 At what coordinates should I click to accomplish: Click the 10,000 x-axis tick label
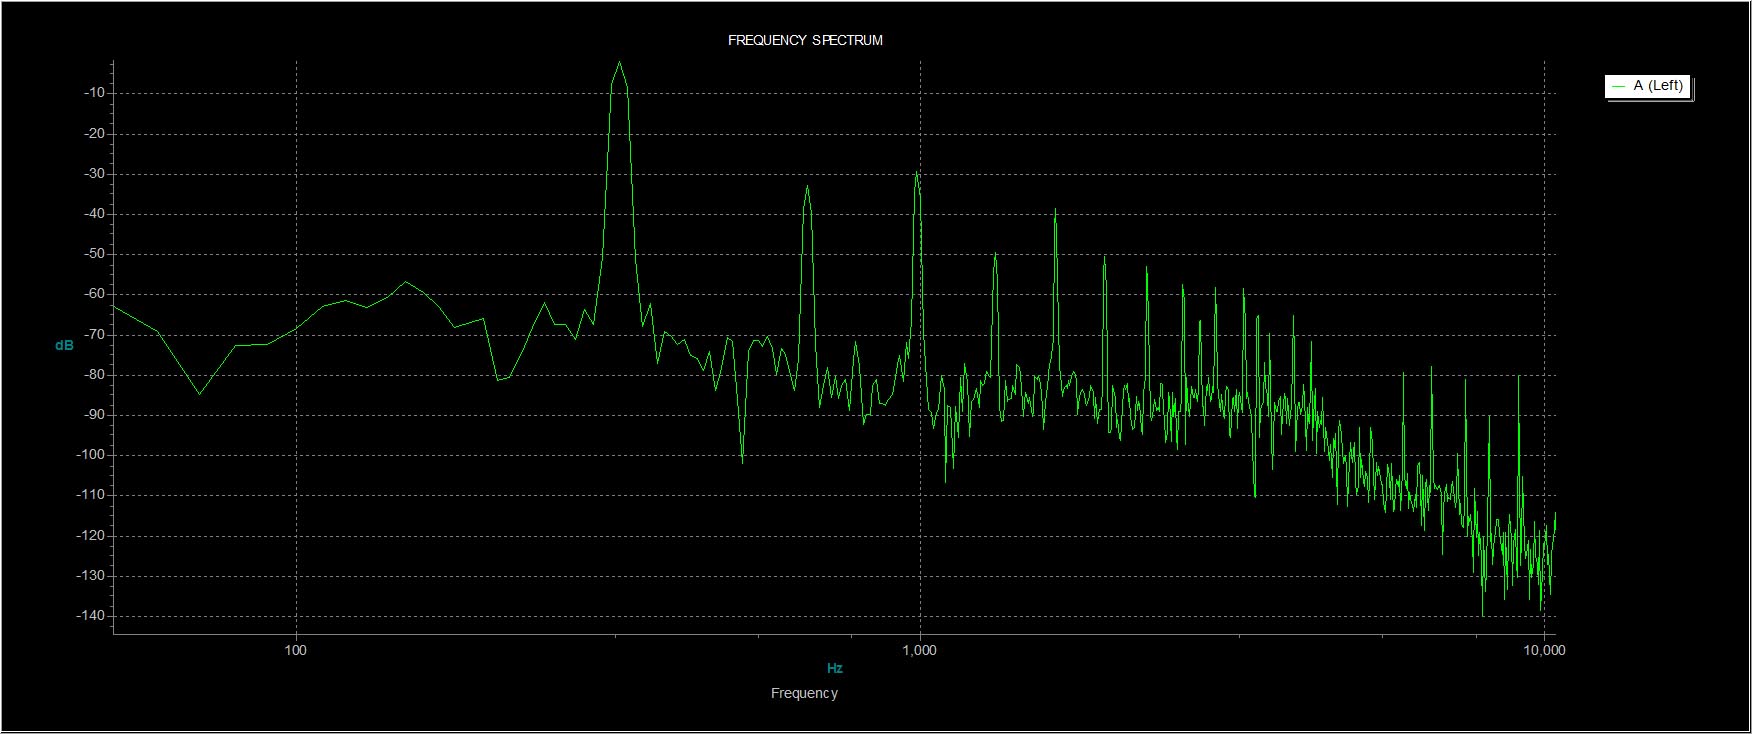(1544, 650)
